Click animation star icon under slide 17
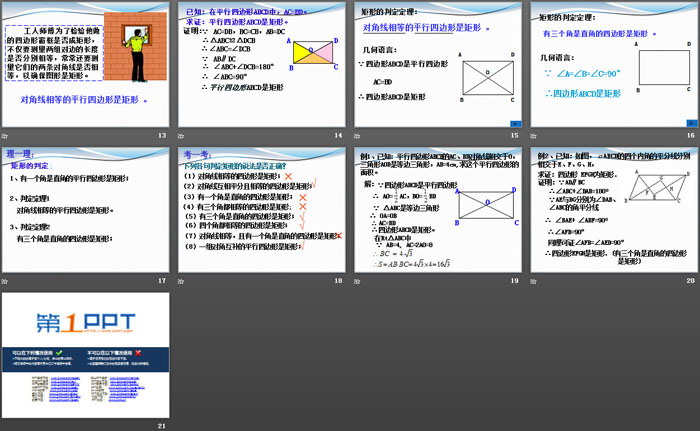Image resolution: width=700 pixels, height=431 pixels. tap(5, 281)
